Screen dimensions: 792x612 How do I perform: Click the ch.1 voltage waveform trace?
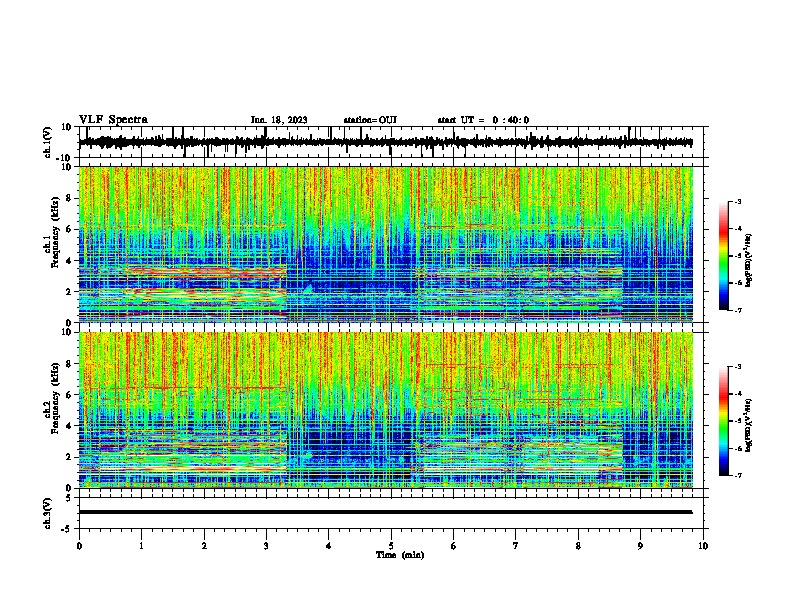coord(386,142)
